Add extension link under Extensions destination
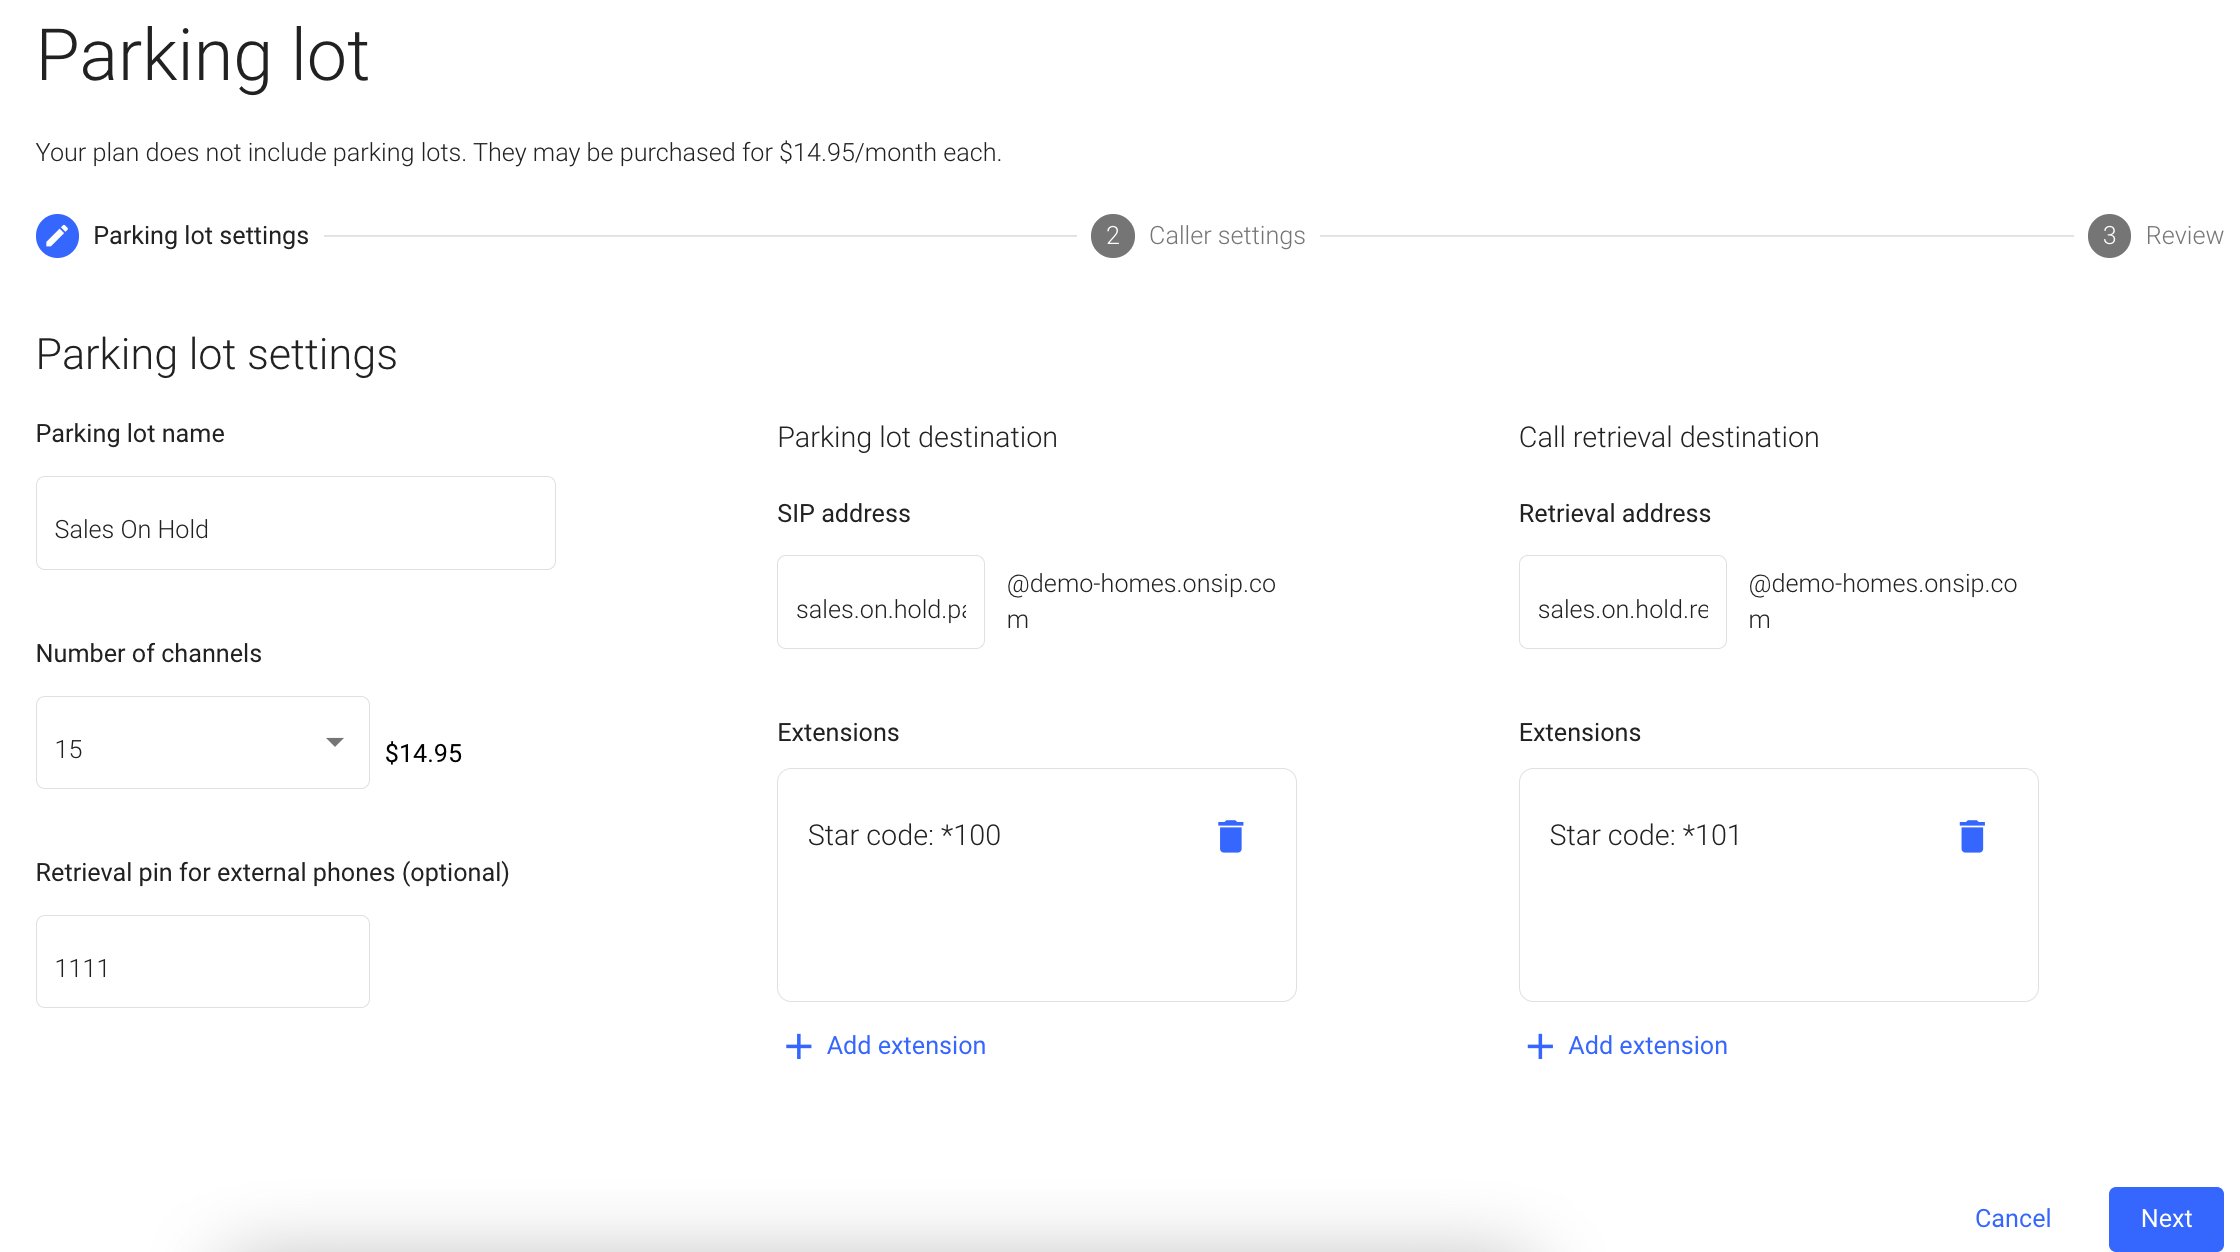Screen dimensions: 2240x1252 (886, 1046)
